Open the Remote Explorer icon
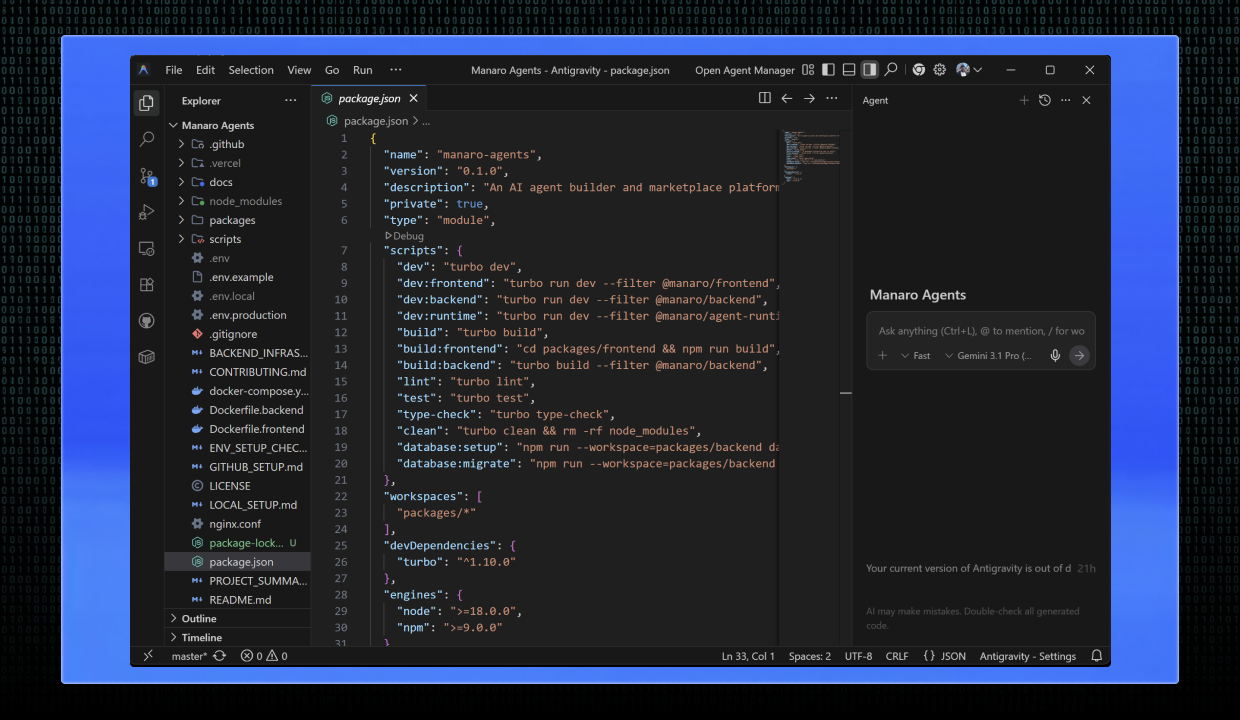The height and width of the screenshot is (720, 1240). point(147,248)
